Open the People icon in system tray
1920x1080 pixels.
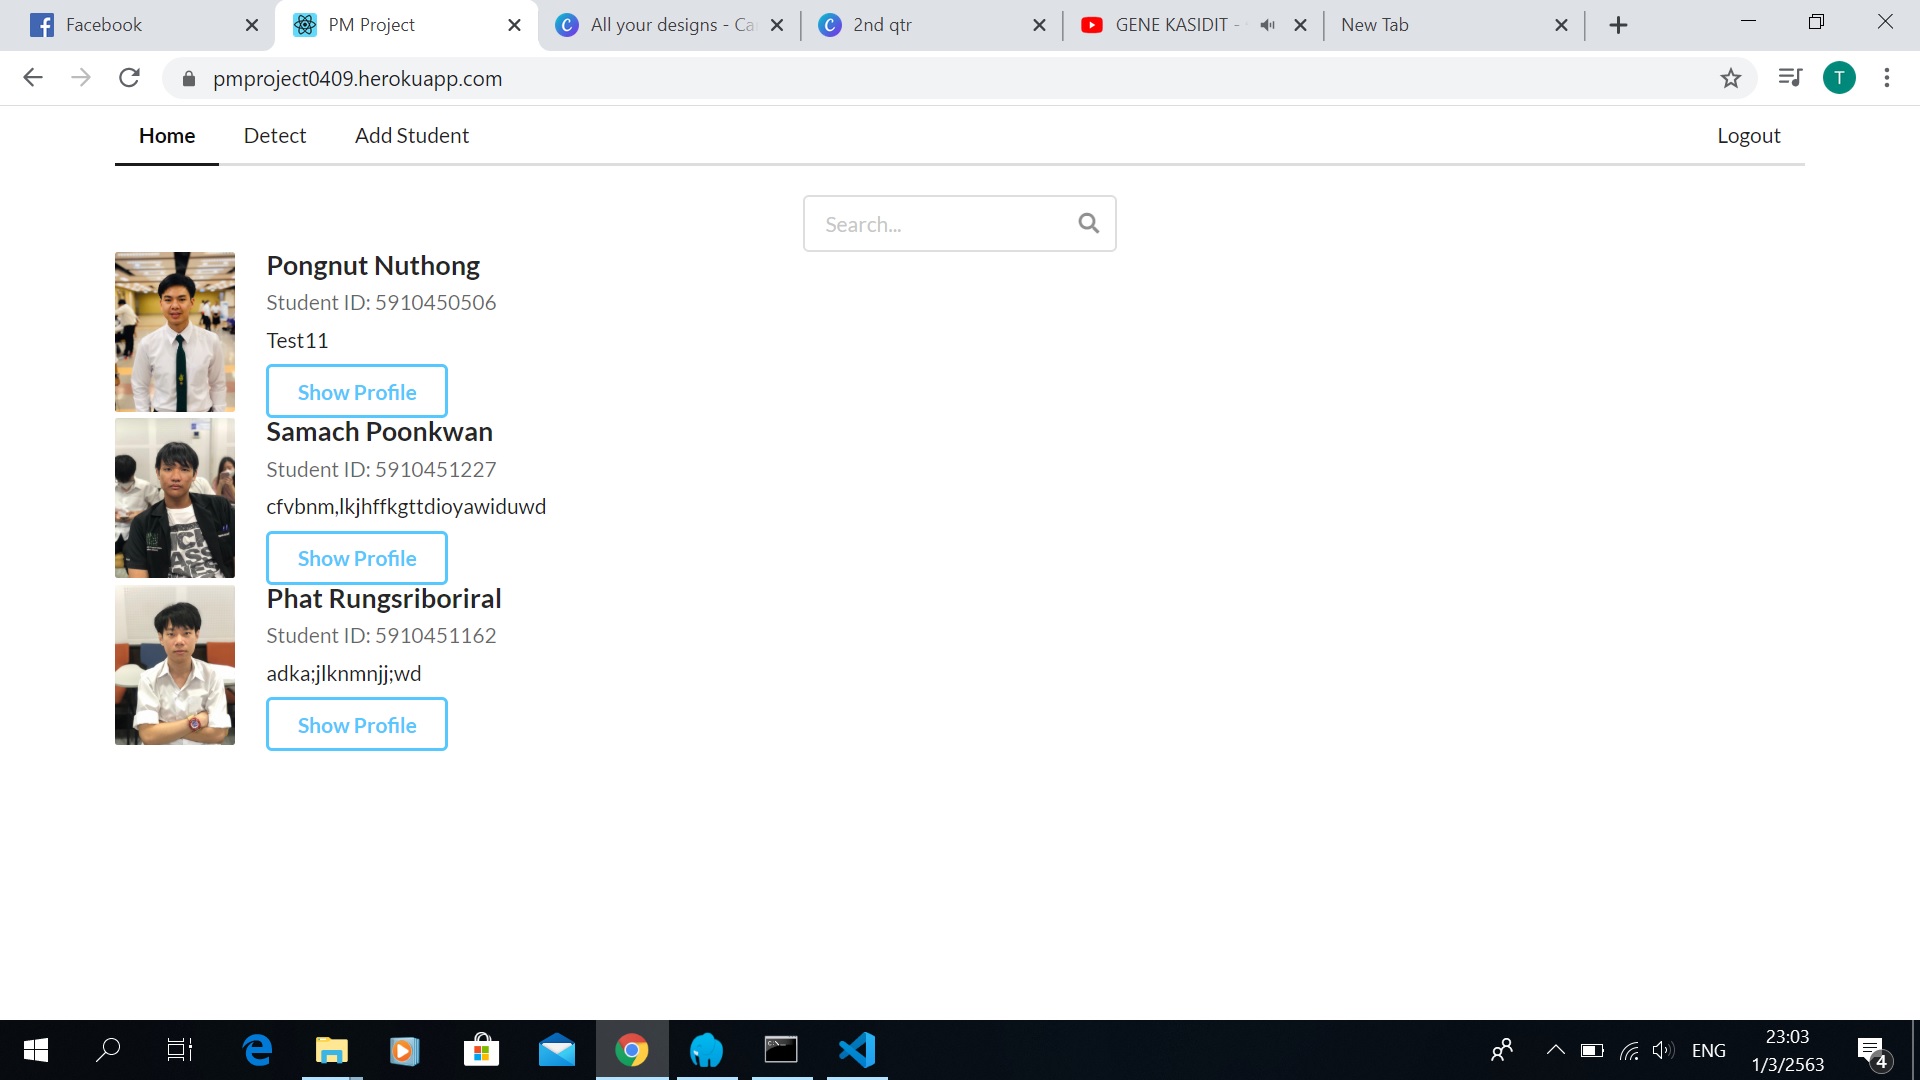point(1502,1050)
